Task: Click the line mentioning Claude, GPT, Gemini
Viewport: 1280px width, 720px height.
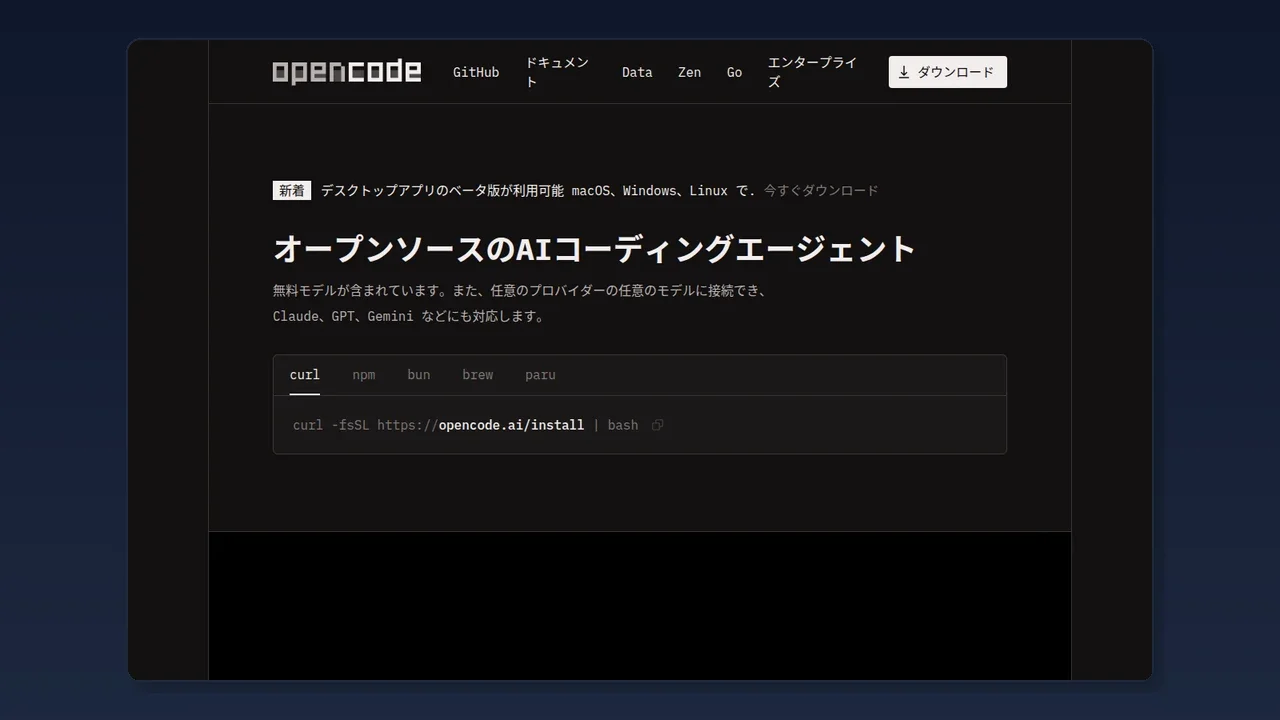Action: point(410,316)
